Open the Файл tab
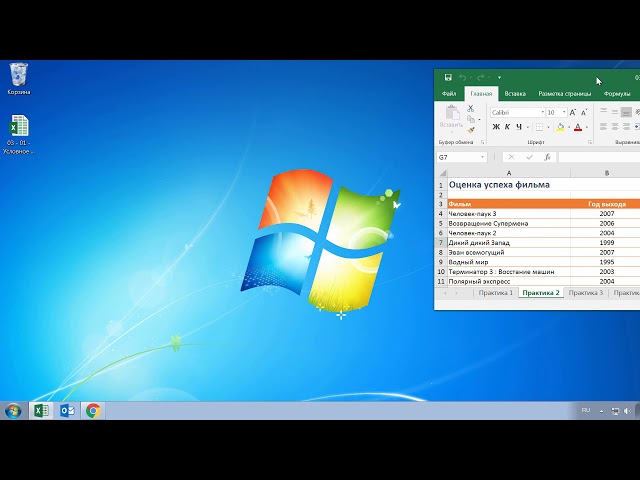640x480 pixels. [x=449, y=93]
